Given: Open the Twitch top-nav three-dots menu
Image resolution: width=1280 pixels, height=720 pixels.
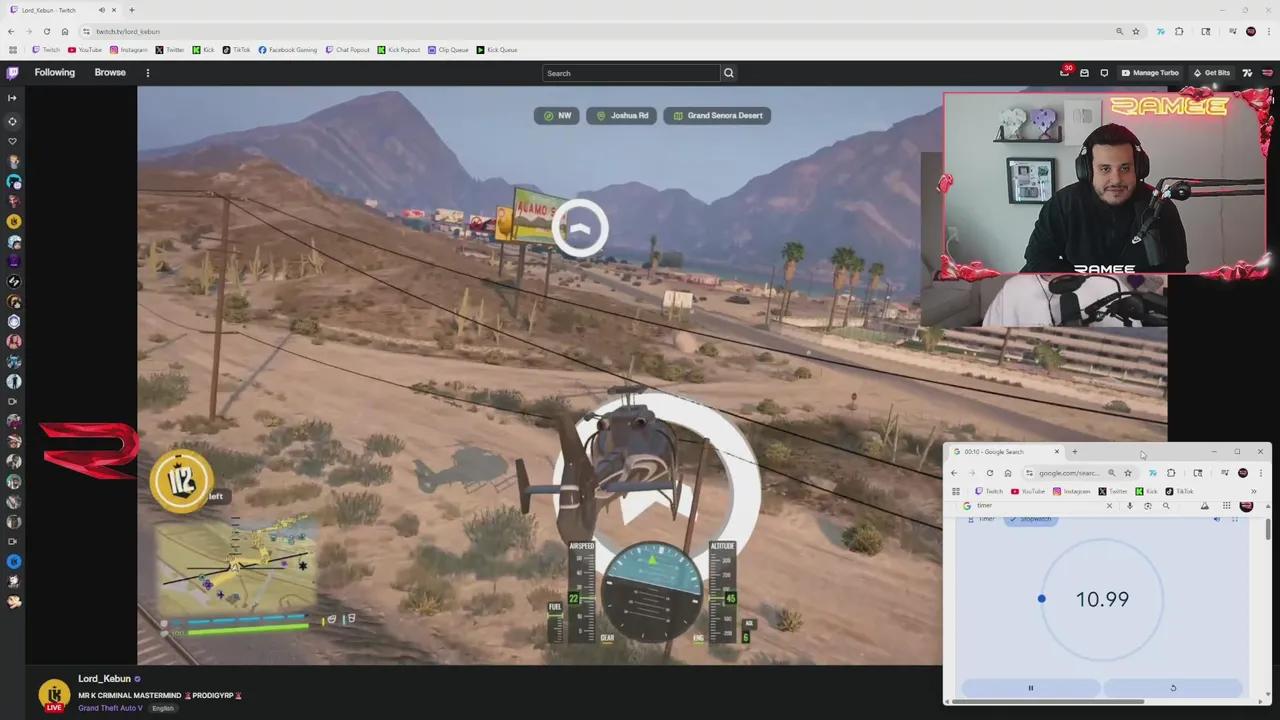Looking at the screenshot, I should 147,73.
